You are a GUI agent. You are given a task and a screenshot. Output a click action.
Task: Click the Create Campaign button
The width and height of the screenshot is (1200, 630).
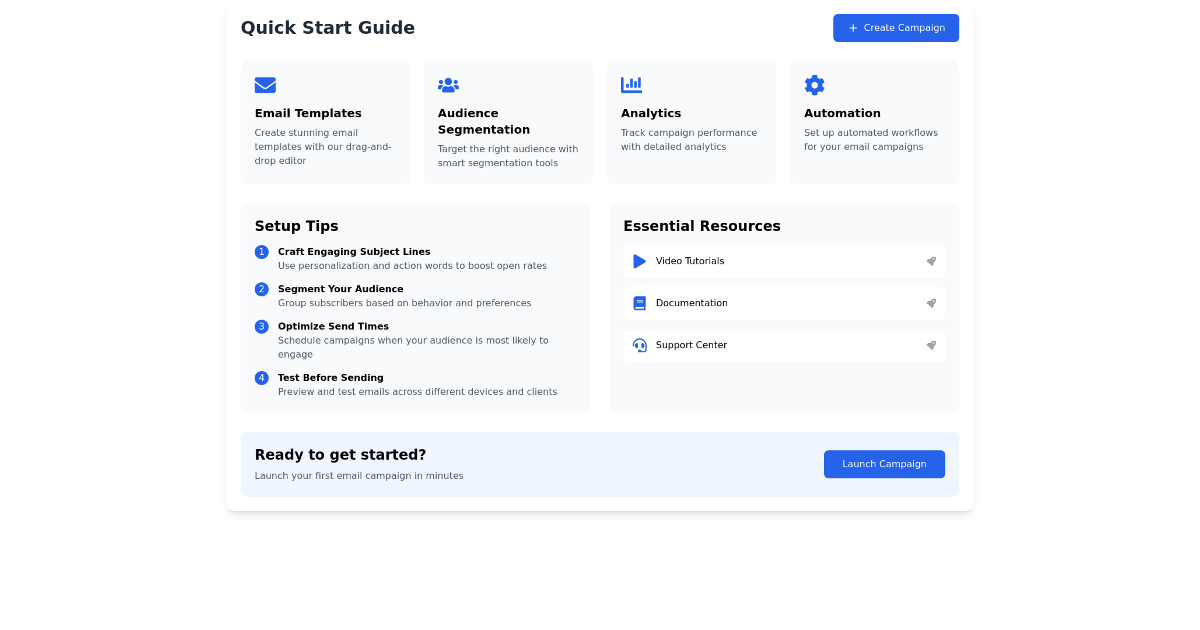click(x=896, y=28)
